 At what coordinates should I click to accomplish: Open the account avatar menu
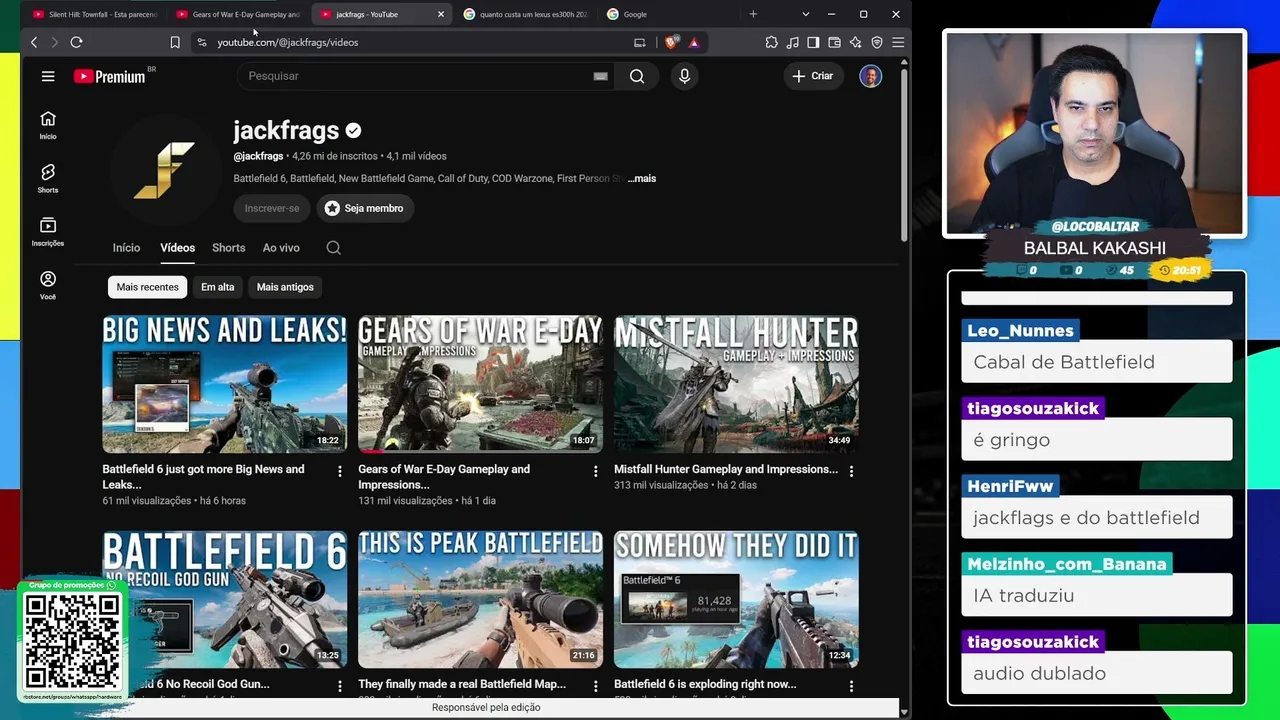(871, 76)
